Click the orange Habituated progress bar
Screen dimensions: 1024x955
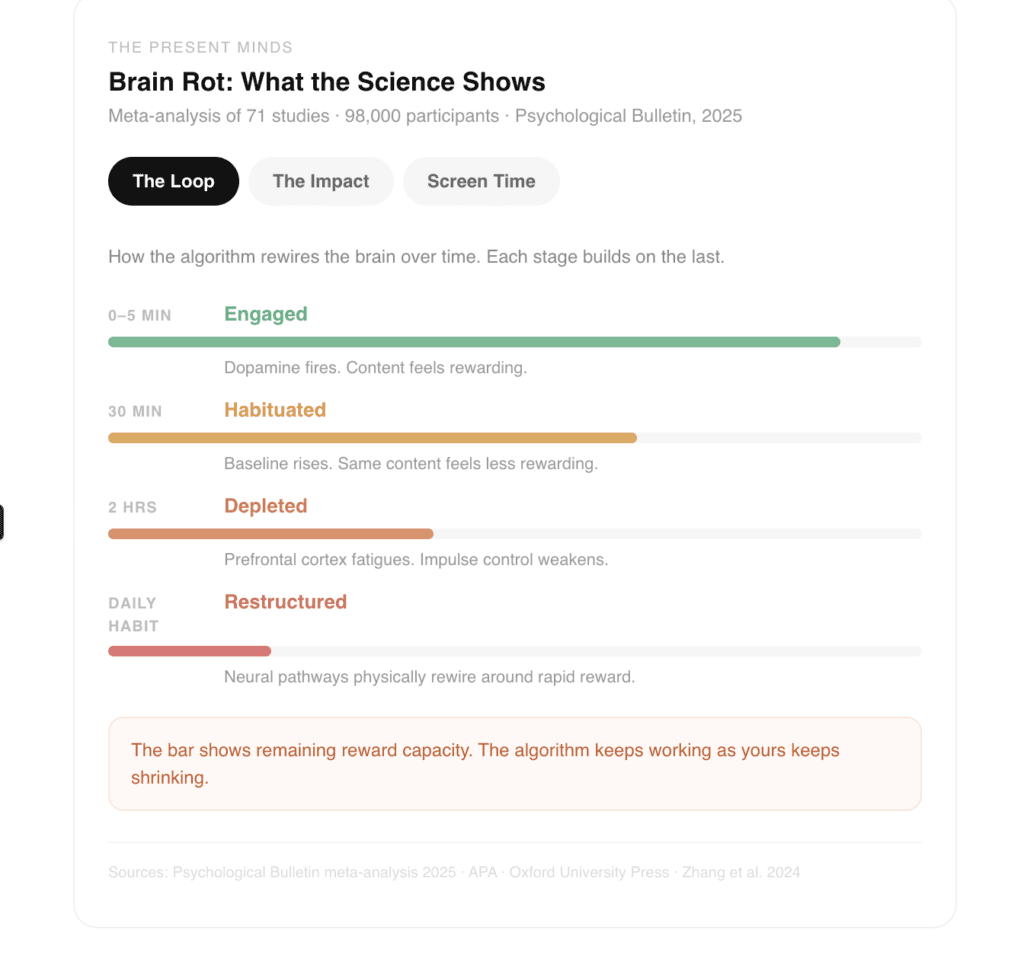coord(372,438)
